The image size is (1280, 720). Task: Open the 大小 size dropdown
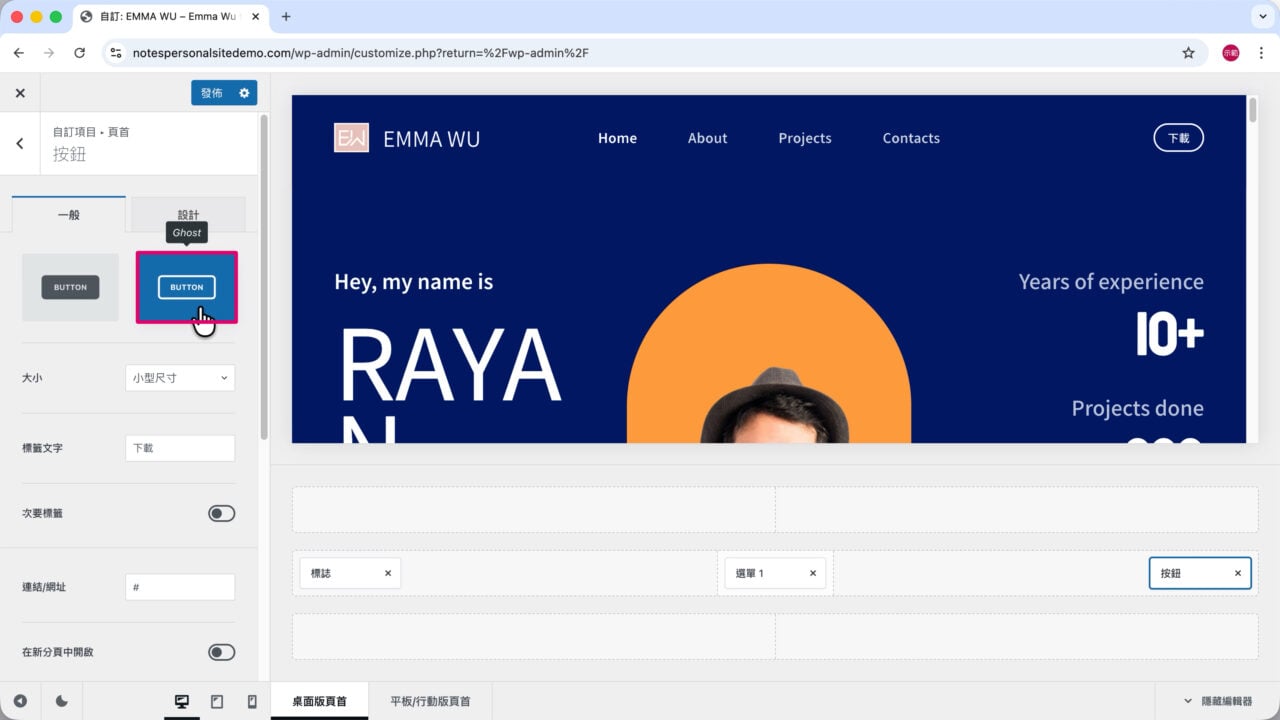pos(180,378)
